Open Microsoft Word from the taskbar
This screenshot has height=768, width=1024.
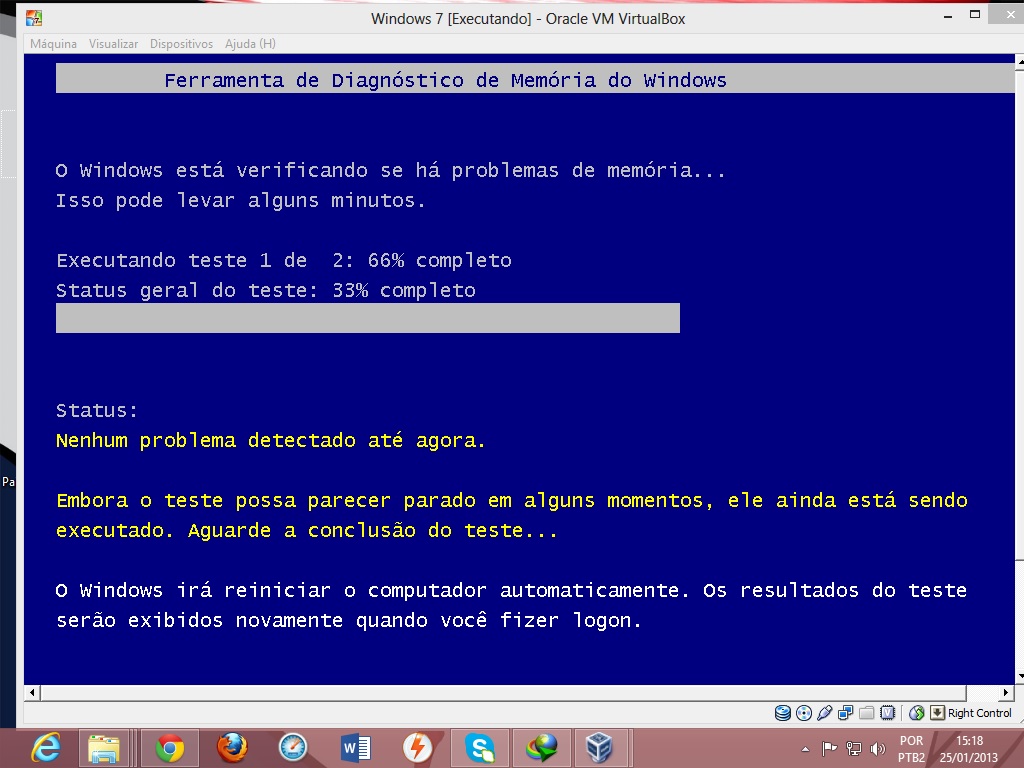[357, 747]
